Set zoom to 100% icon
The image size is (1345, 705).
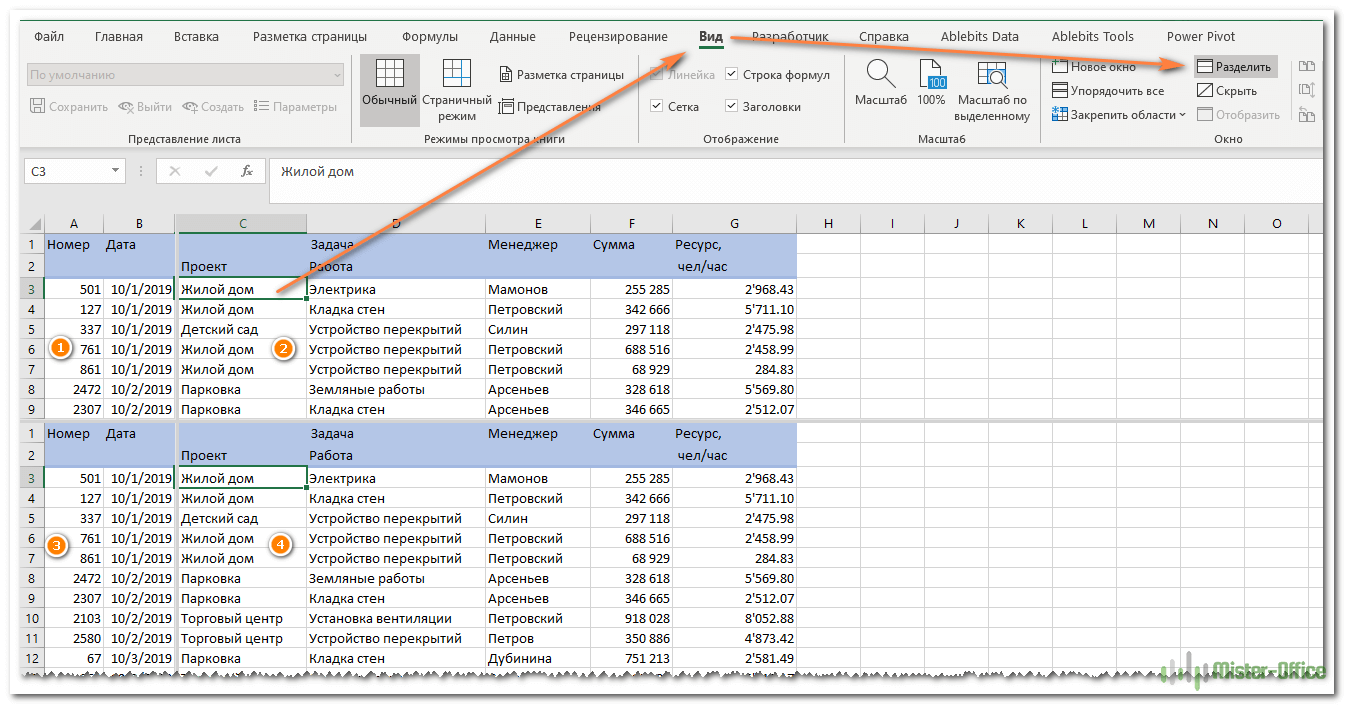931,76
